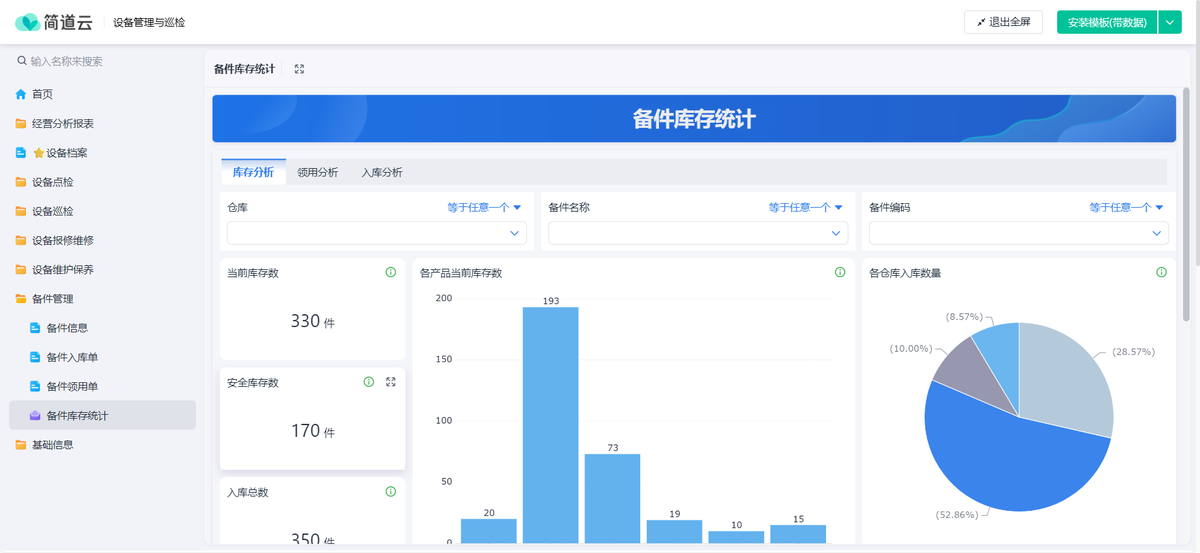The height and width of the screenshot is (553, 1200).
Task: Click the 安装模板(带数据) button
Action: click(x=1106, y=22)
